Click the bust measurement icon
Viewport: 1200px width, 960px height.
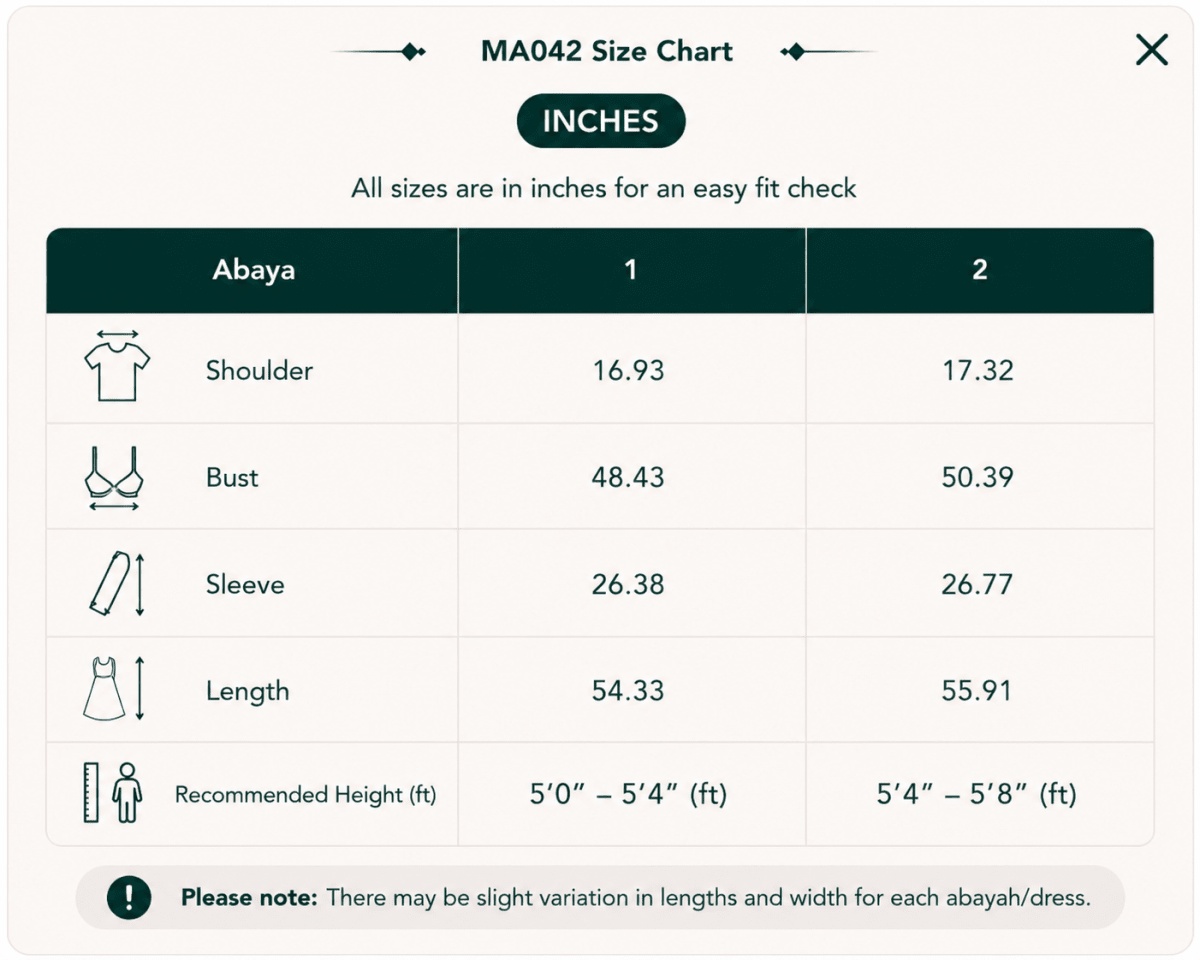pyautogui.click(x=114, y=478)
